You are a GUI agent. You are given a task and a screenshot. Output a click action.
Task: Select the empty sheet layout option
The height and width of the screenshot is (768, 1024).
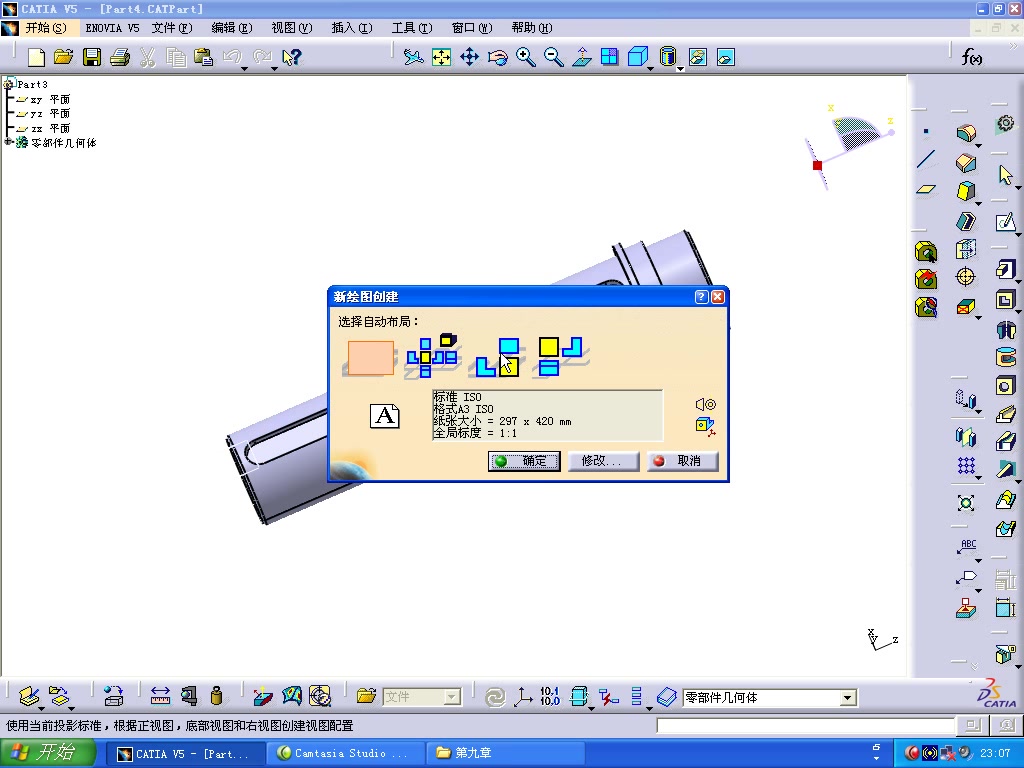click(368, 357)
